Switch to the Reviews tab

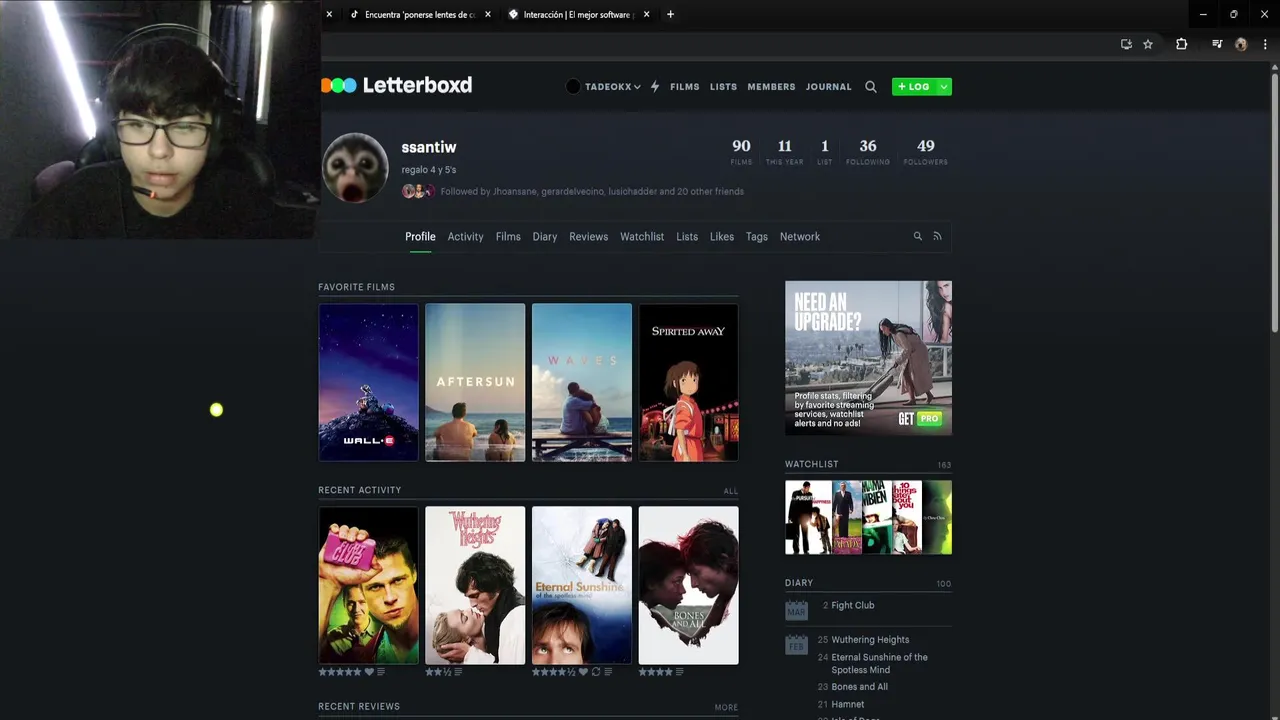pos(588,237)
